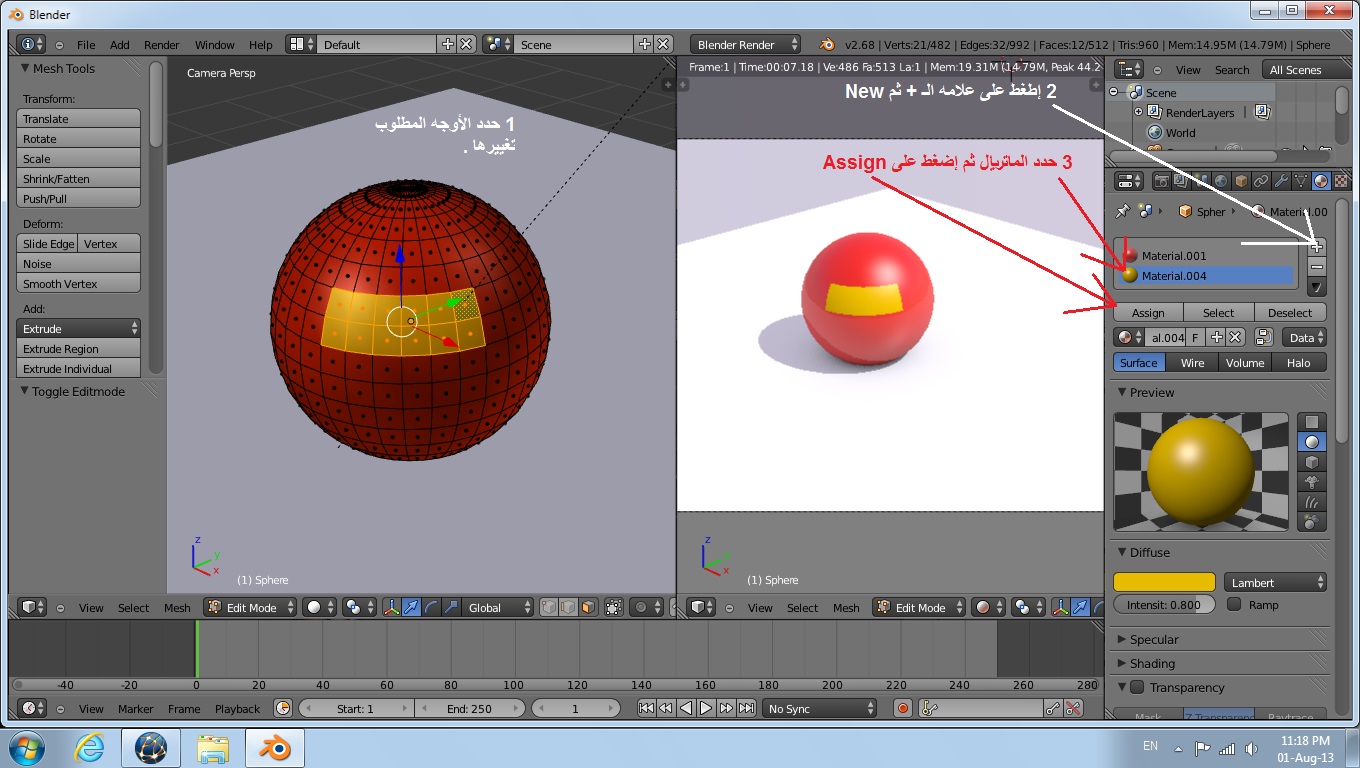The image size is (1360, 768).
Task: Click the yellow diffuse color swatch
Action: tap(1164, 582)
